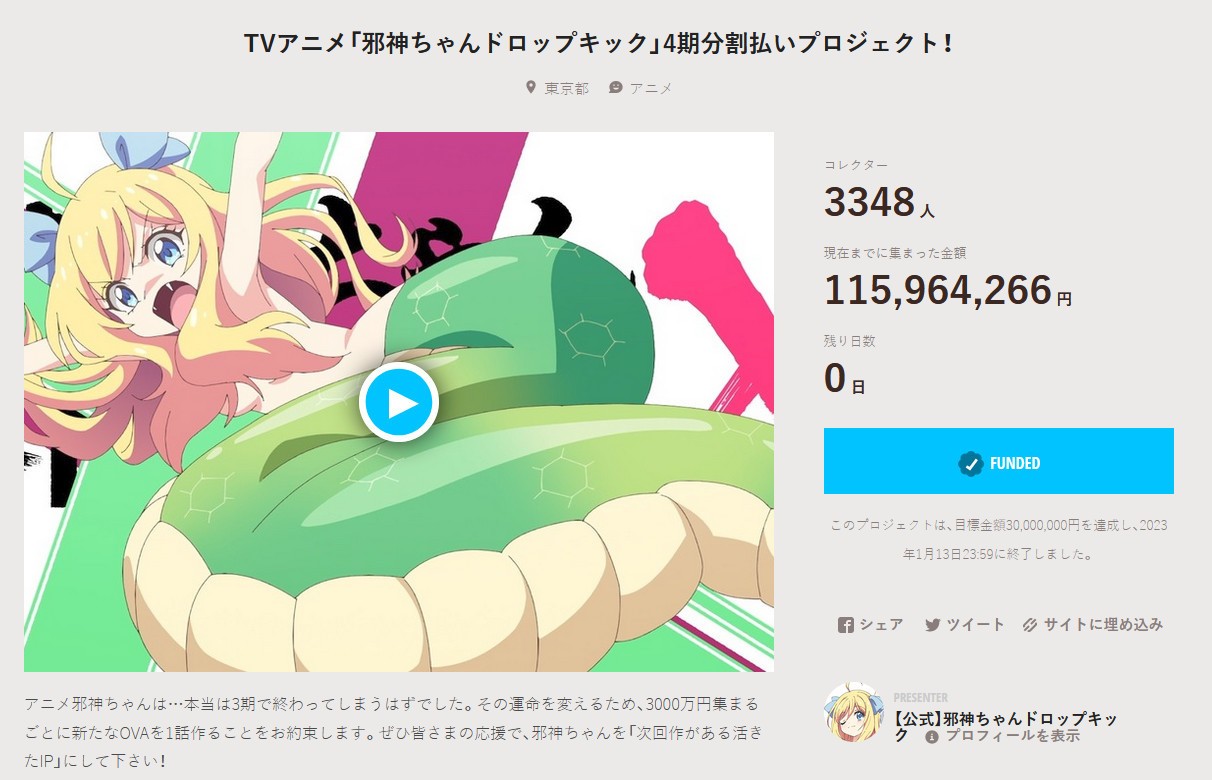Click the Facebook share icon
The height and width of the screenshot is (780, 1212).
coord(845,625)
